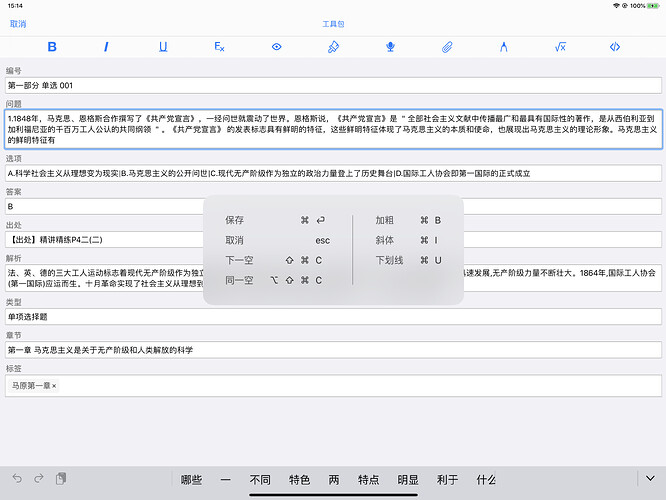
Task: Select 取消 esc shortcut entry
Action: 277,240
